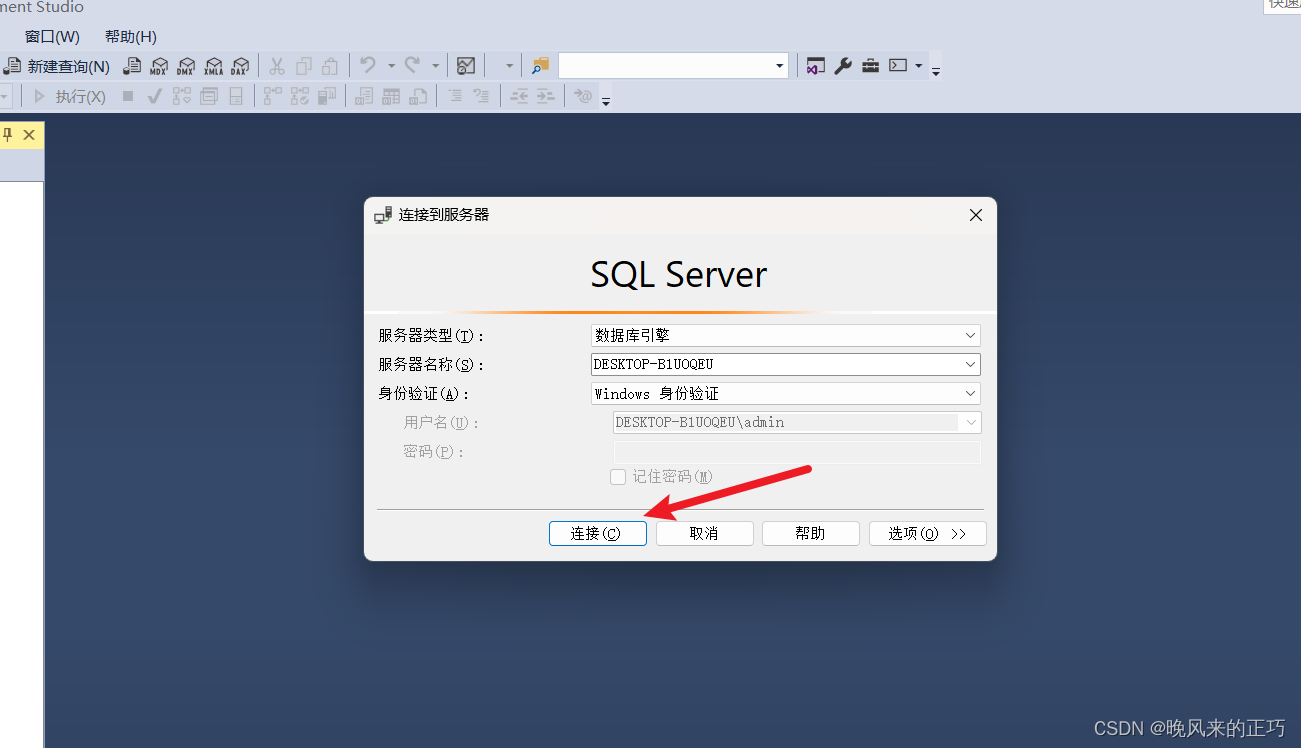Click the Connect (连接) button
Viewport: 1301px width, 748px height.
pos(597,533)
